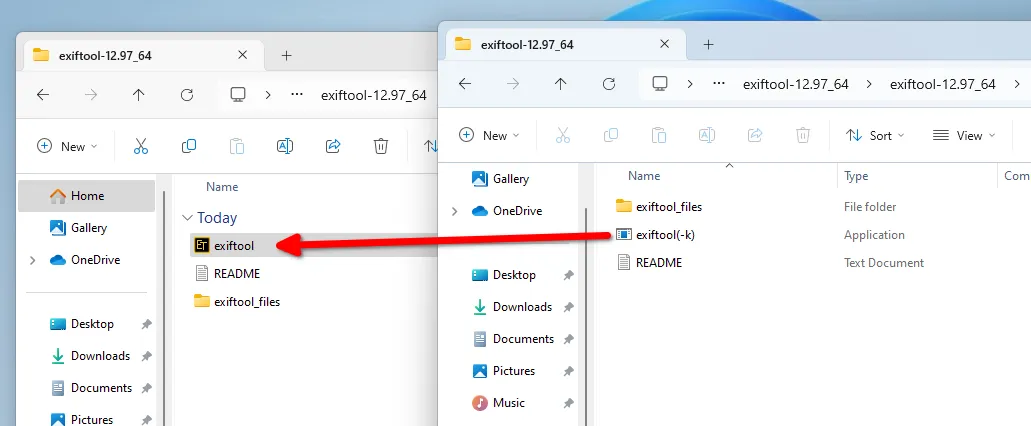Image resolution: width=1031 pixels, height=426 pixels.
Task: Add new tab in right window
Action: tap(708, 45)
